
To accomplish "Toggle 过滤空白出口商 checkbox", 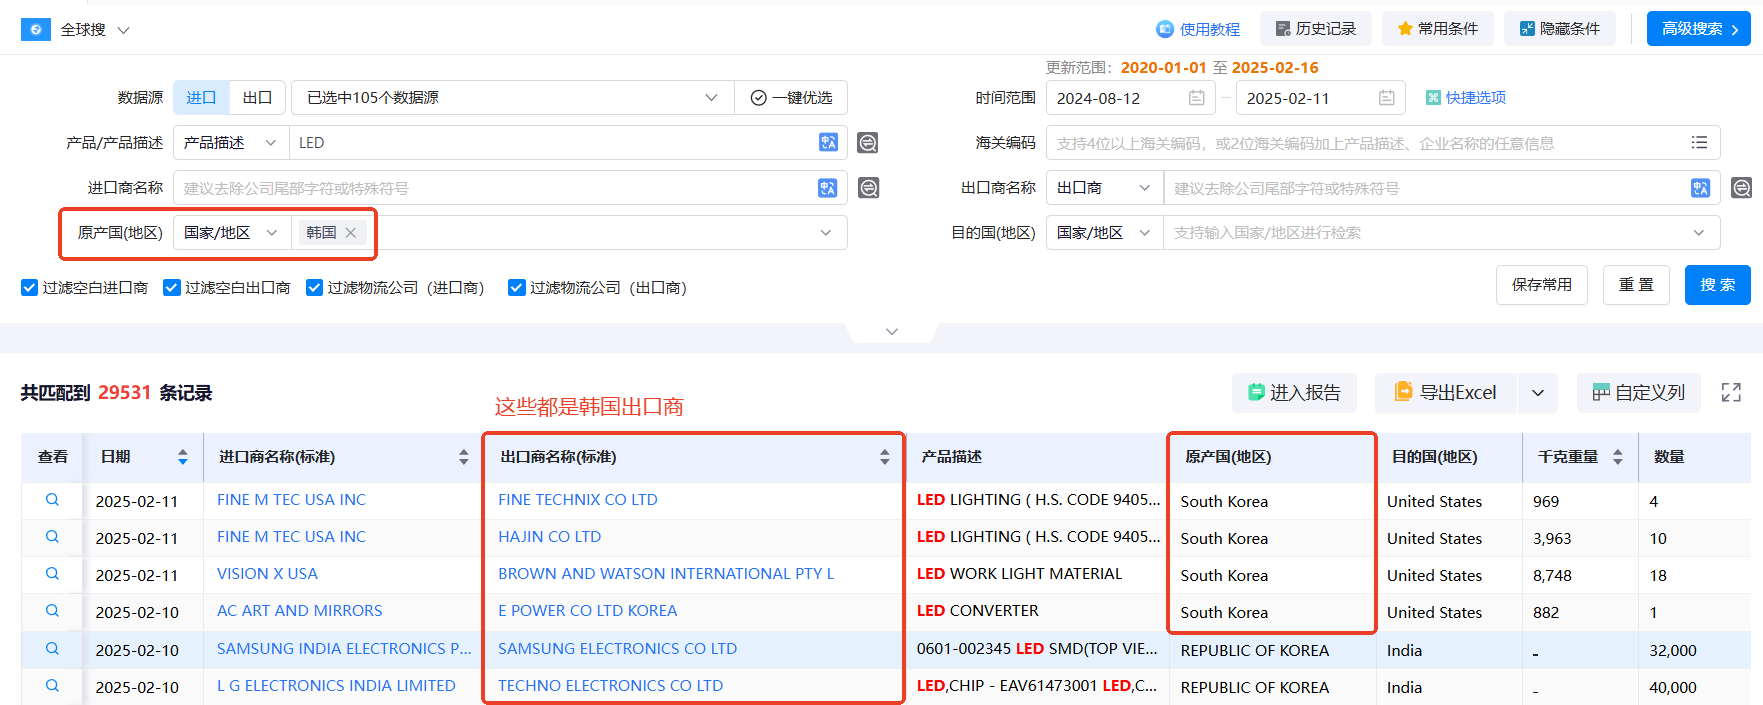I will [172, 288].
